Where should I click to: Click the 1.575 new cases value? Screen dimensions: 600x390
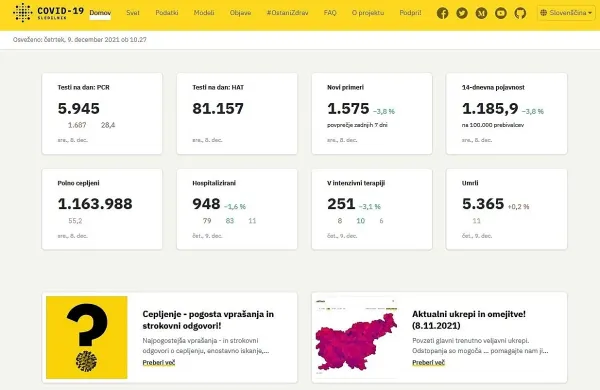click(x=348, y=109)
